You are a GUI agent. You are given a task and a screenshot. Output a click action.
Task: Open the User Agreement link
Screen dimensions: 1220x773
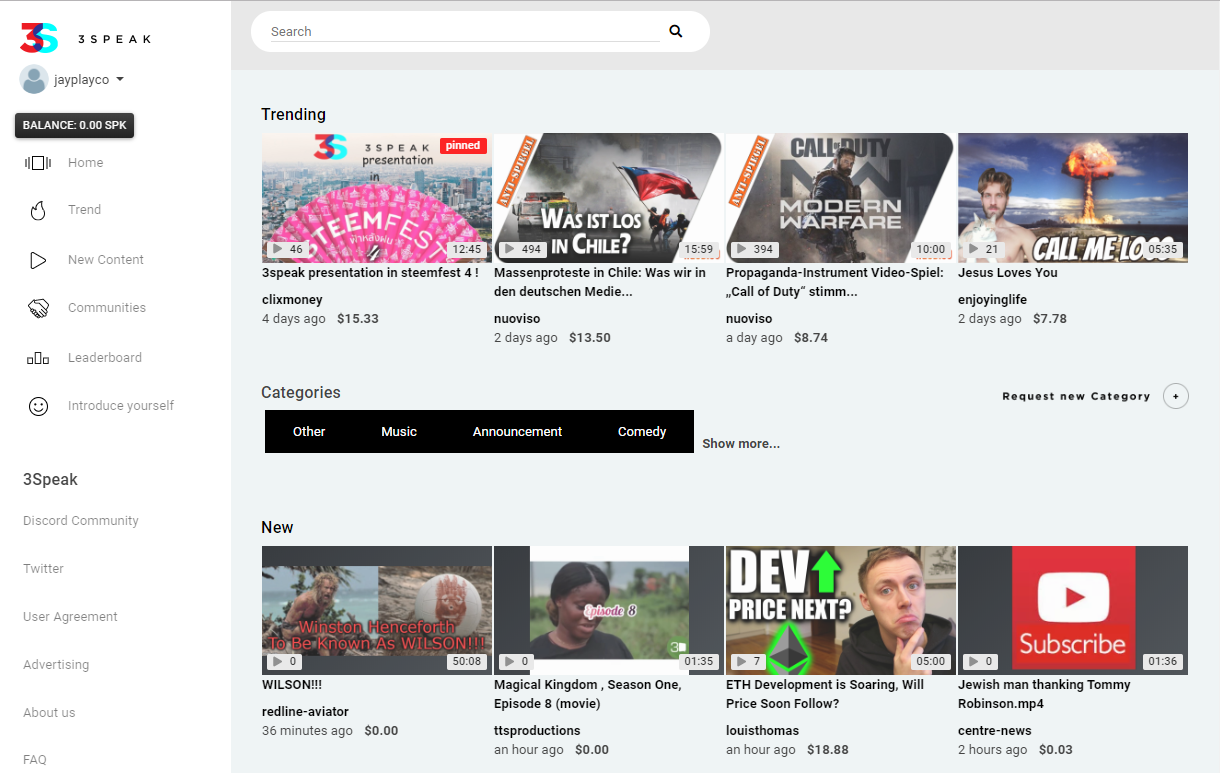click(x=70, y=617)
